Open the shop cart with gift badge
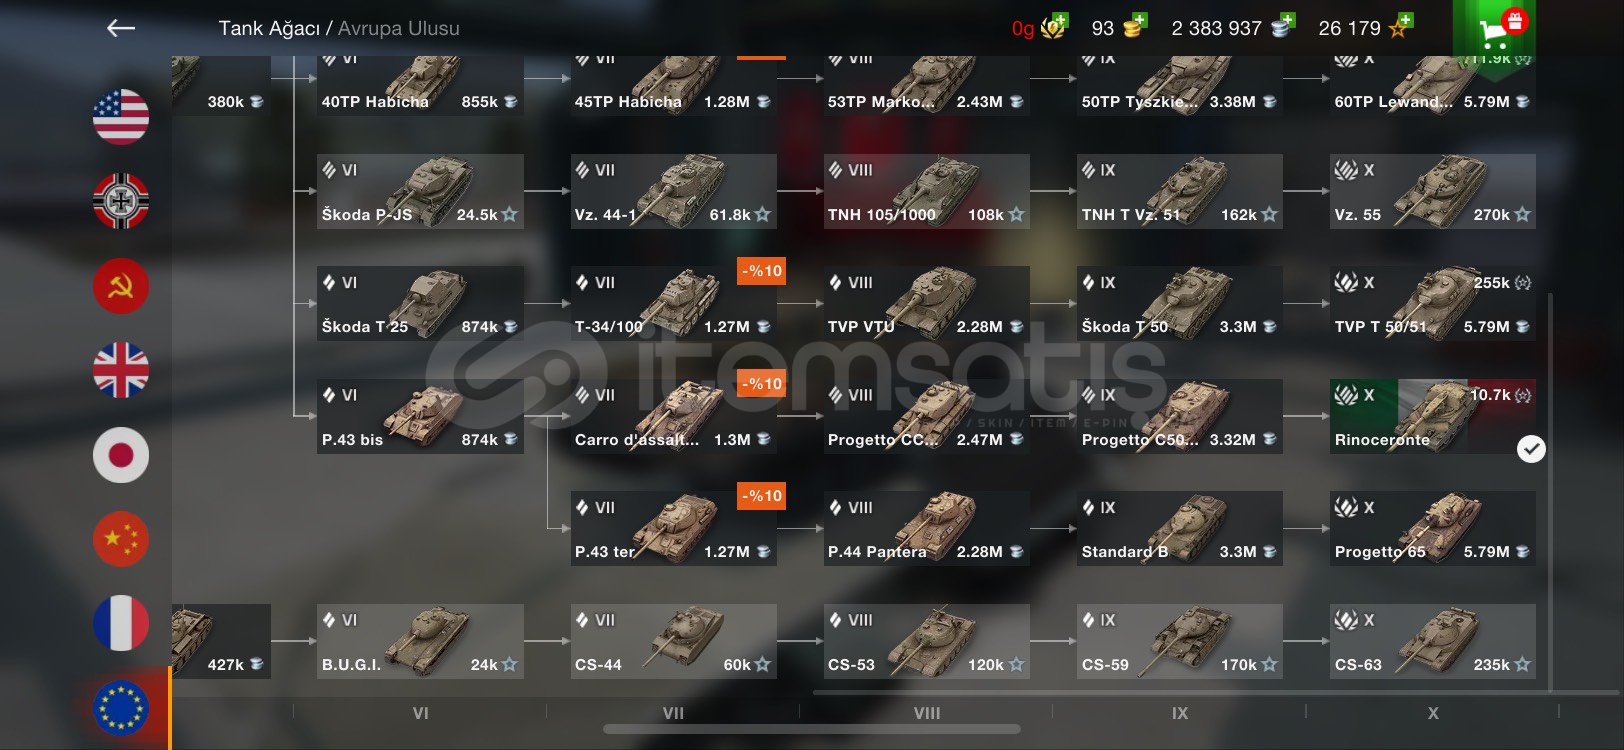 point(1494,28)
